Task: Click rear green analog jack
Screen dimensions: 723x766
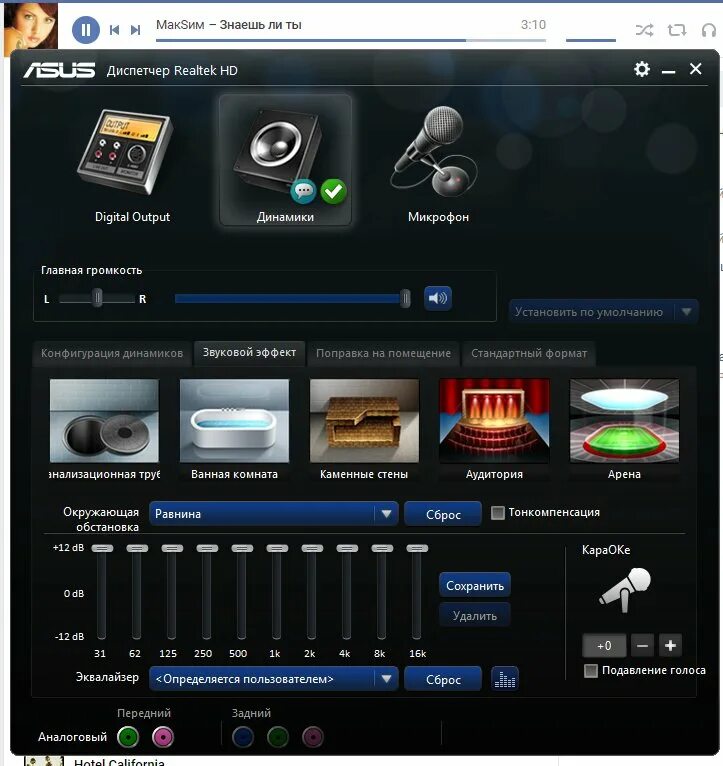Action: click(x=278, y=737)
